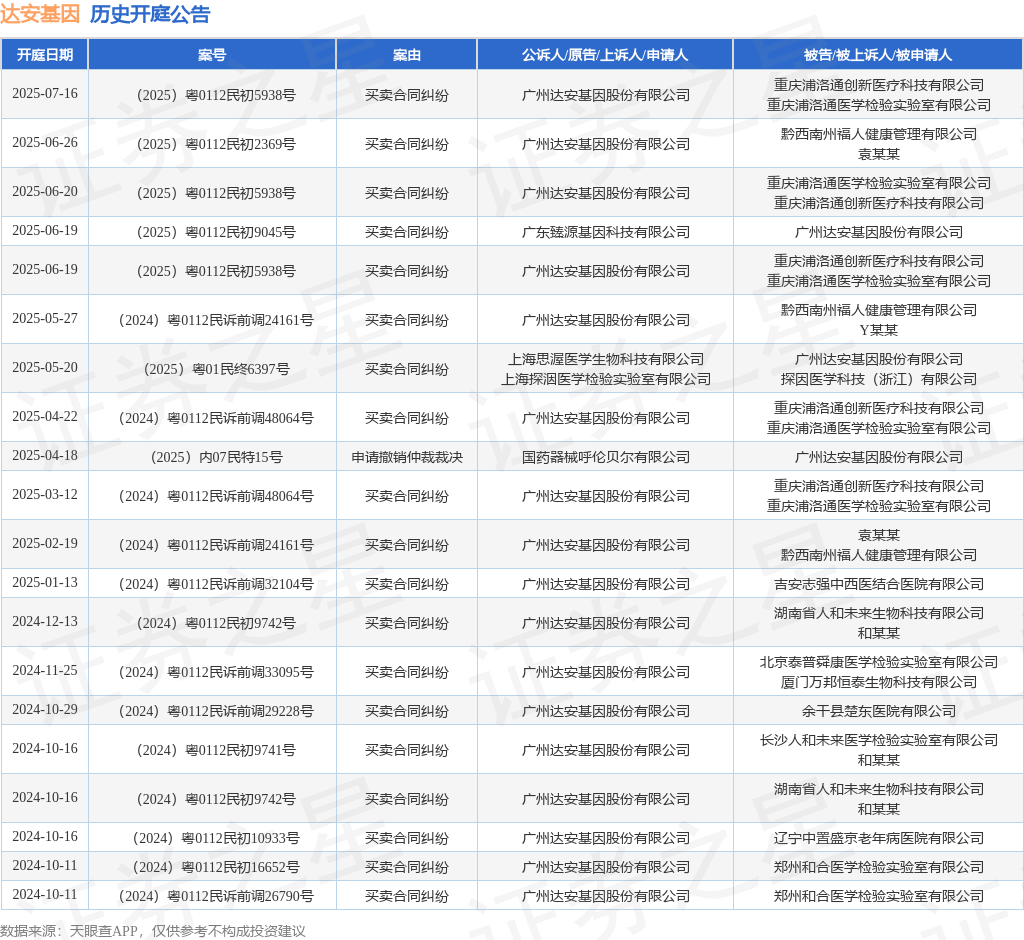Click 重庆浦洛通创新医疗科技有限公司 in the 2025-03-12 row
The height and width of the screenshot is (940, 1024).
click(878, 486)
